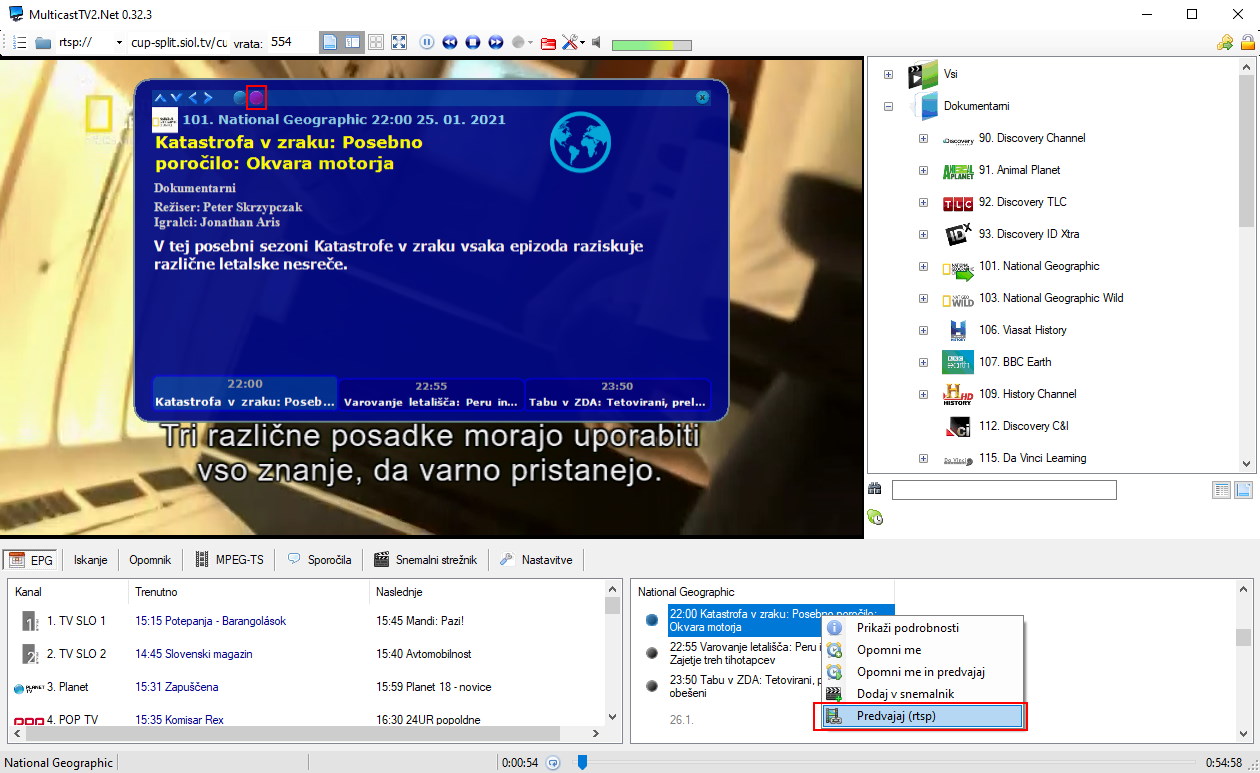Open the MPEG-TS tab

[x=230, y=560]
